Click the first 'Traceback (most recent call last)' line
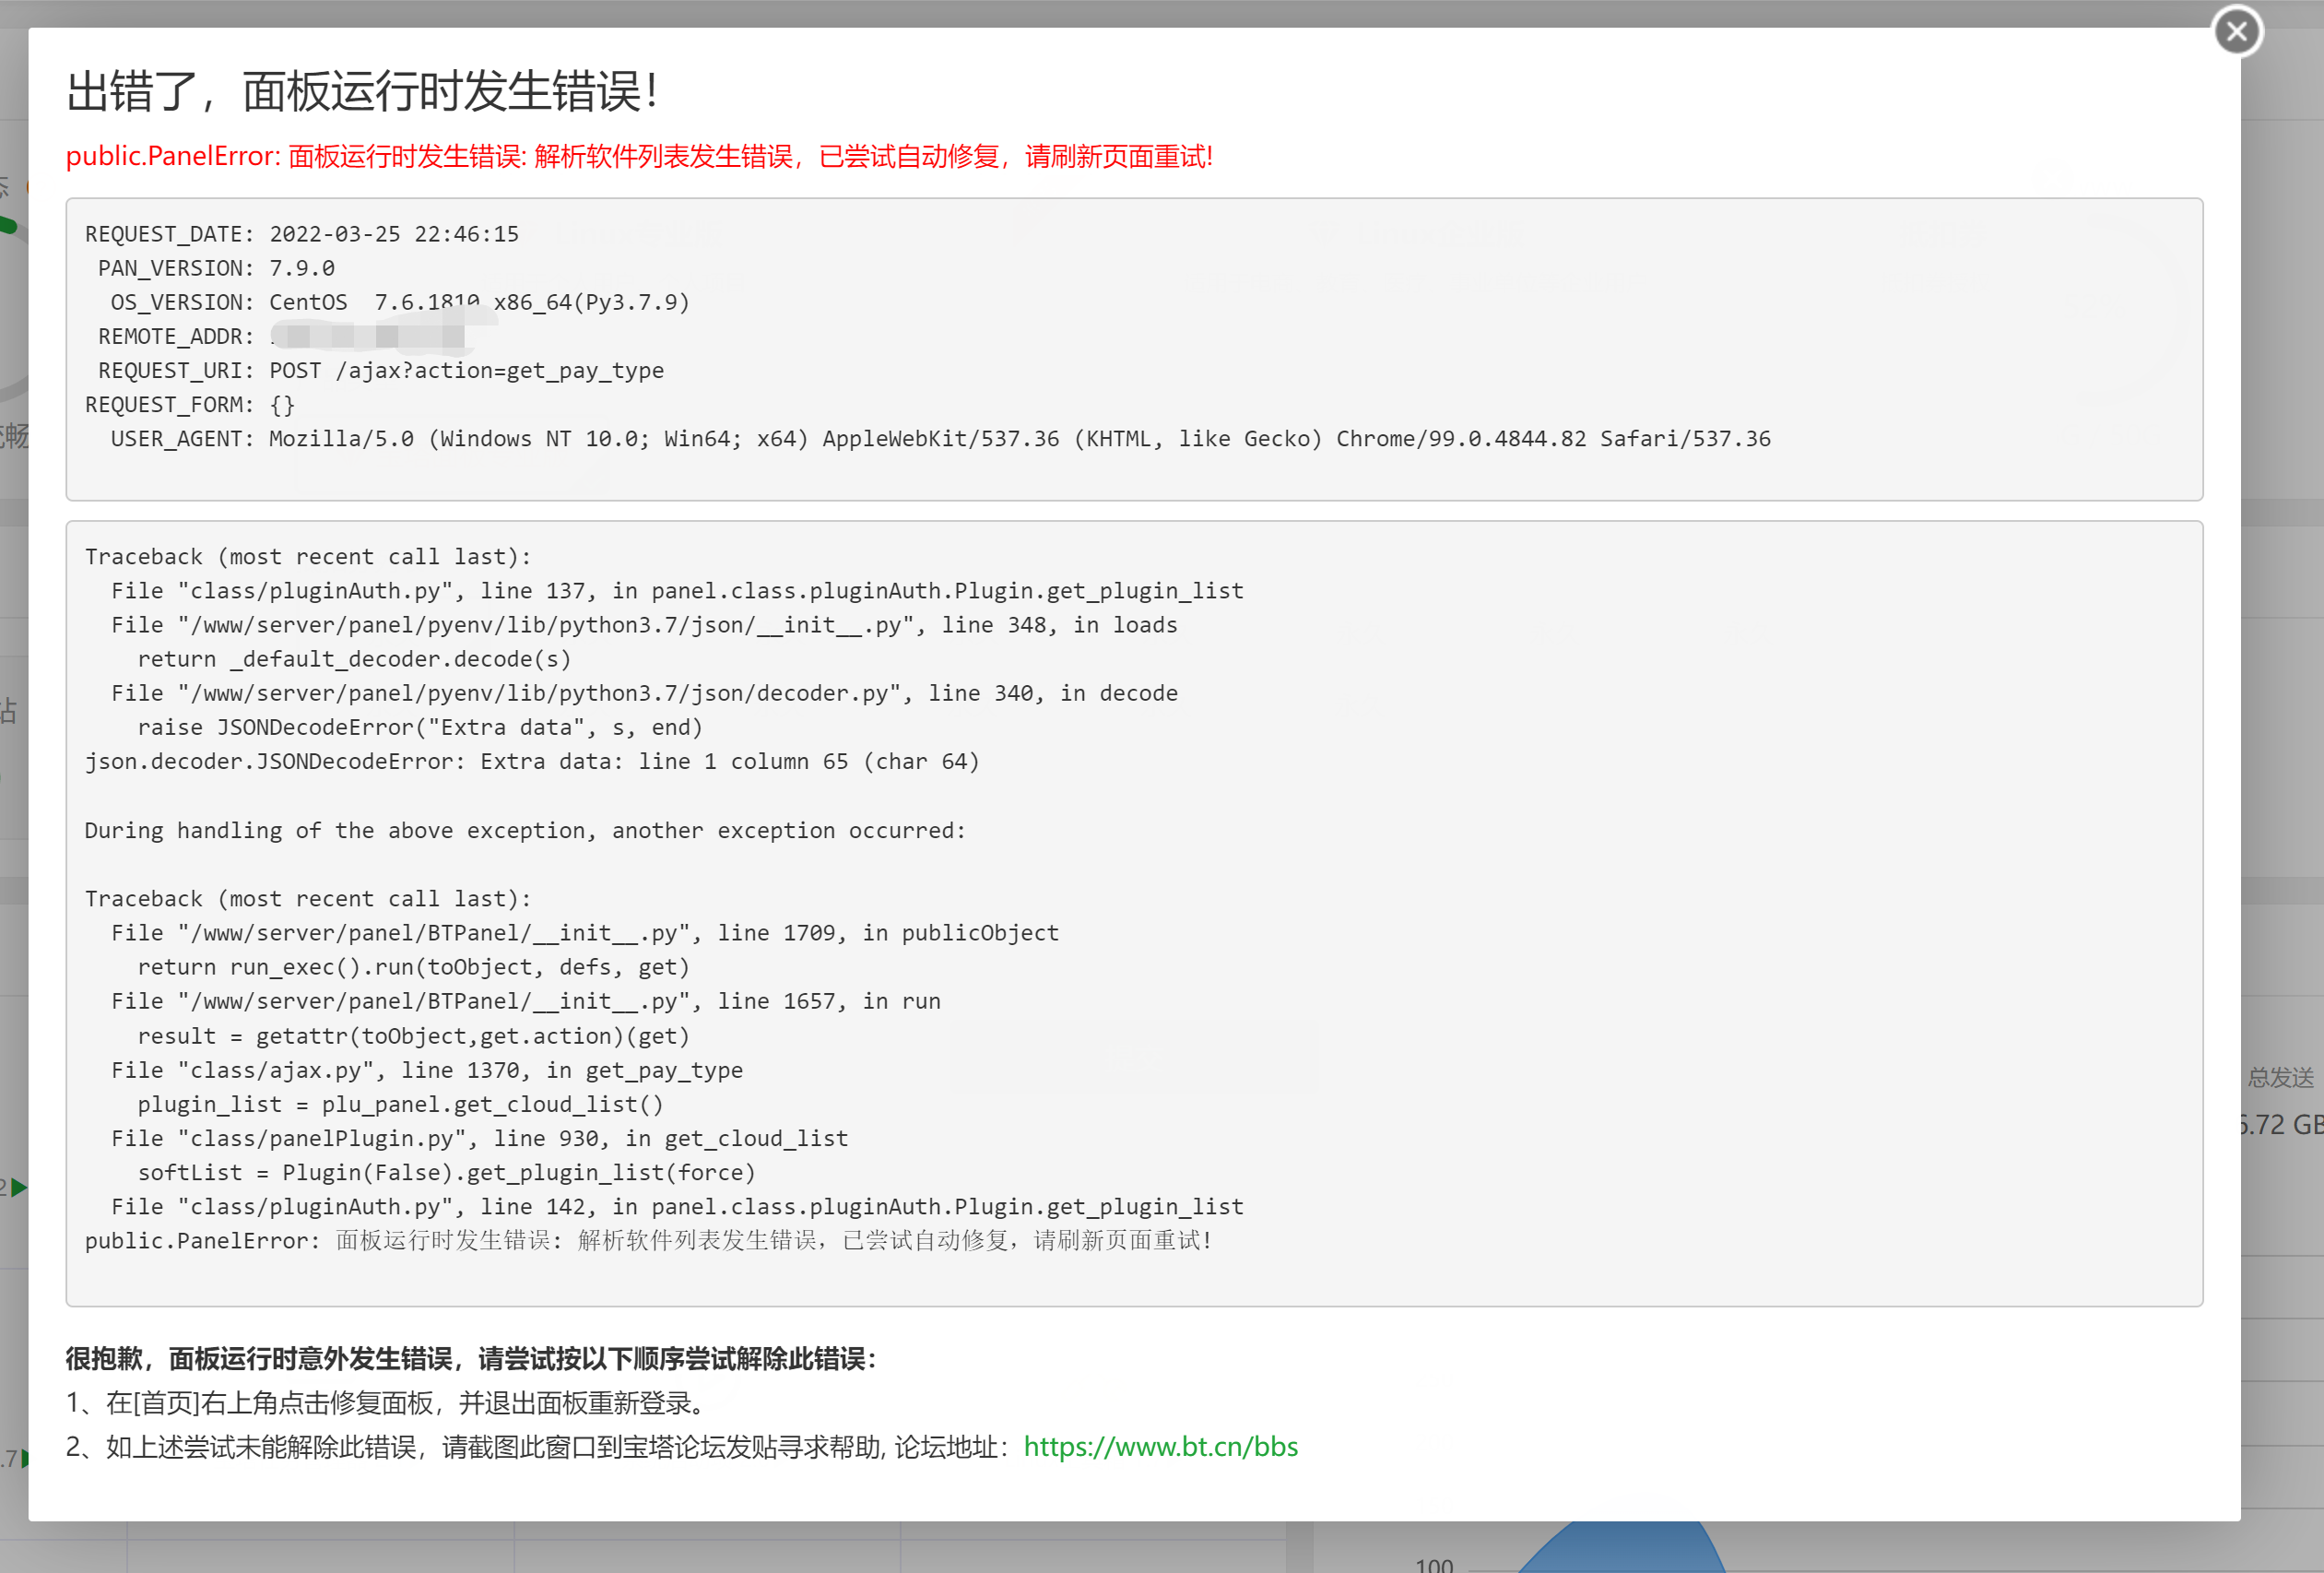This screenshot has height=1573, width=2324. [x=308, y=556]
